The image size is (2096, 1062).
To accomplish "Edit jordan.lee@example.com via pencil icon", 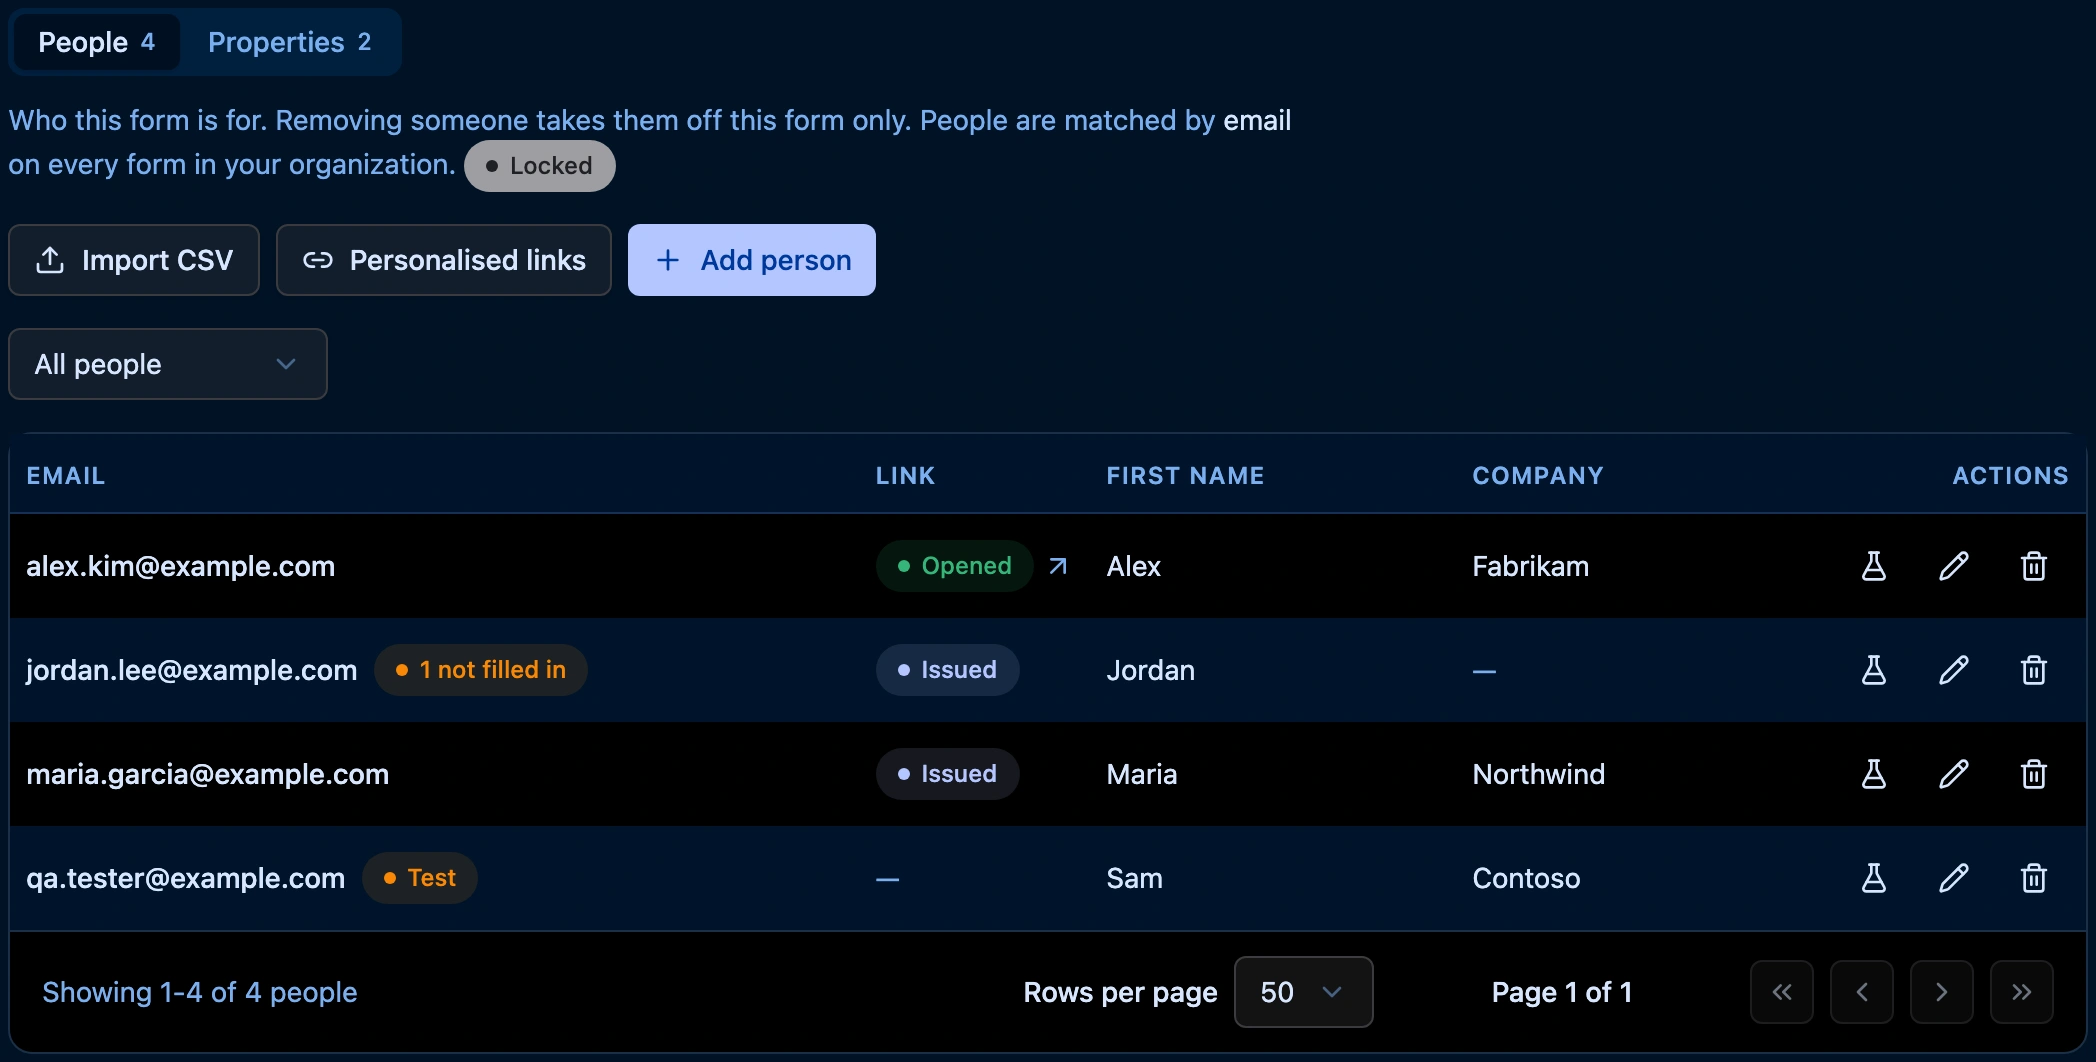I will 1954,670.
